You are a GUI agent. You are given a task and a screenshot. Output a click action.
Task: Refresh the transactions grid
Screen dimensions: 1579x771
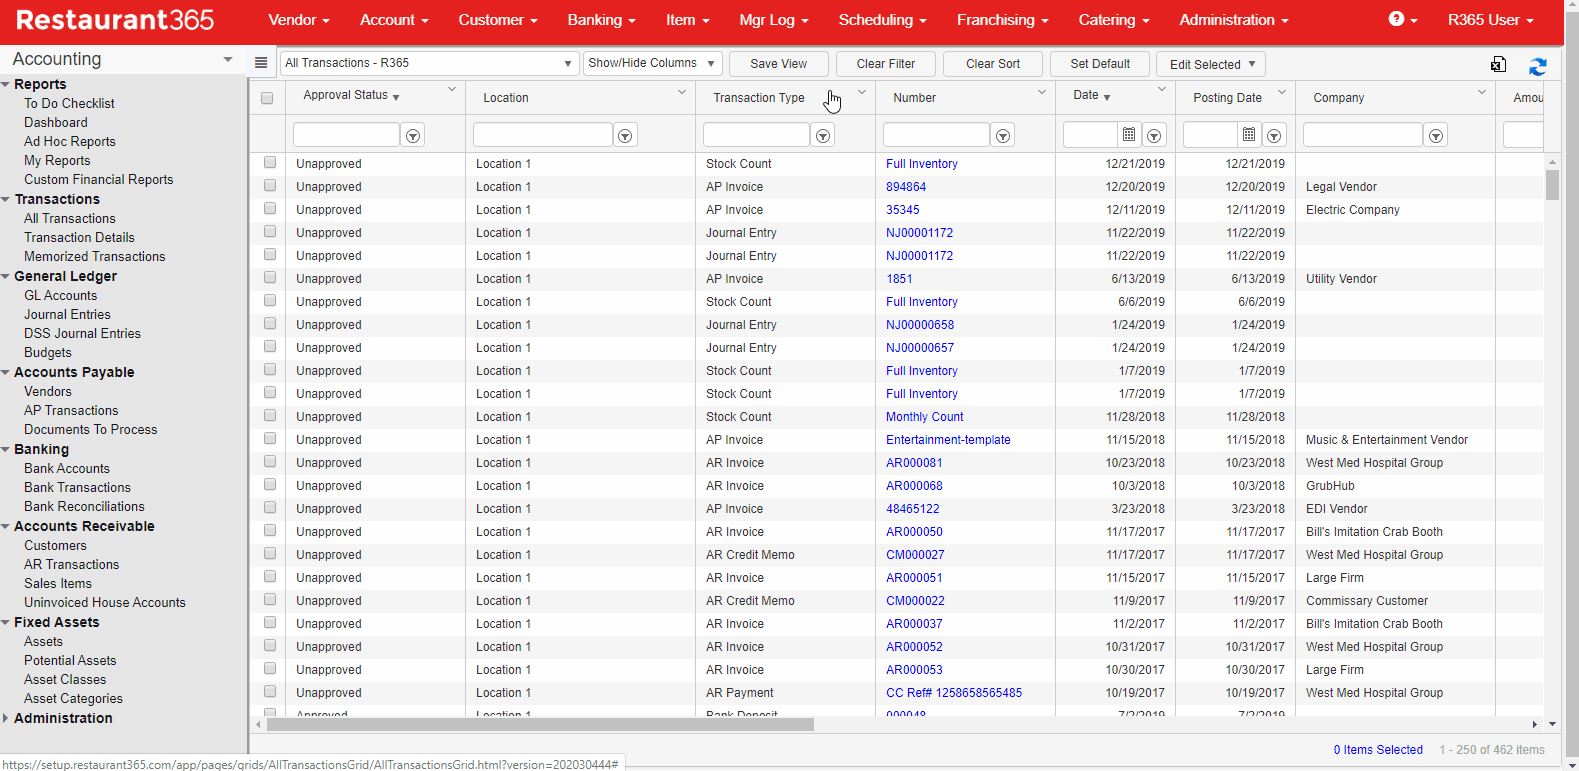tap(1538, 66)
